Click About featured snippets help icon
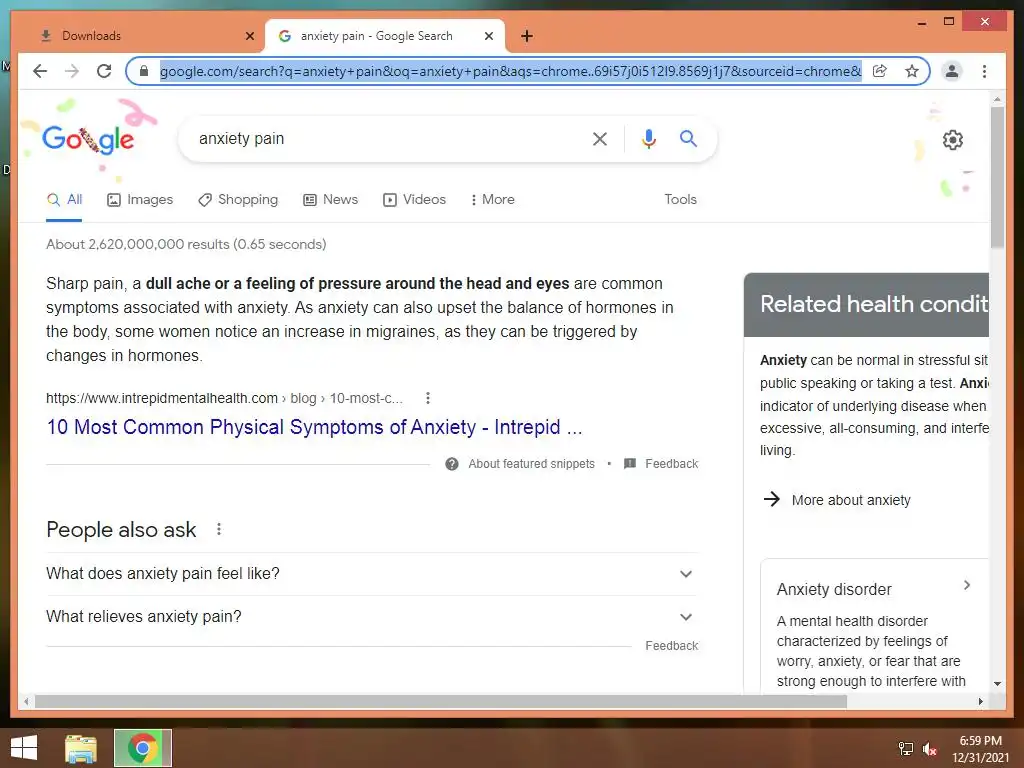Image resolution: width=1024 pixels, height=768 pixels. tap(452, 464)
